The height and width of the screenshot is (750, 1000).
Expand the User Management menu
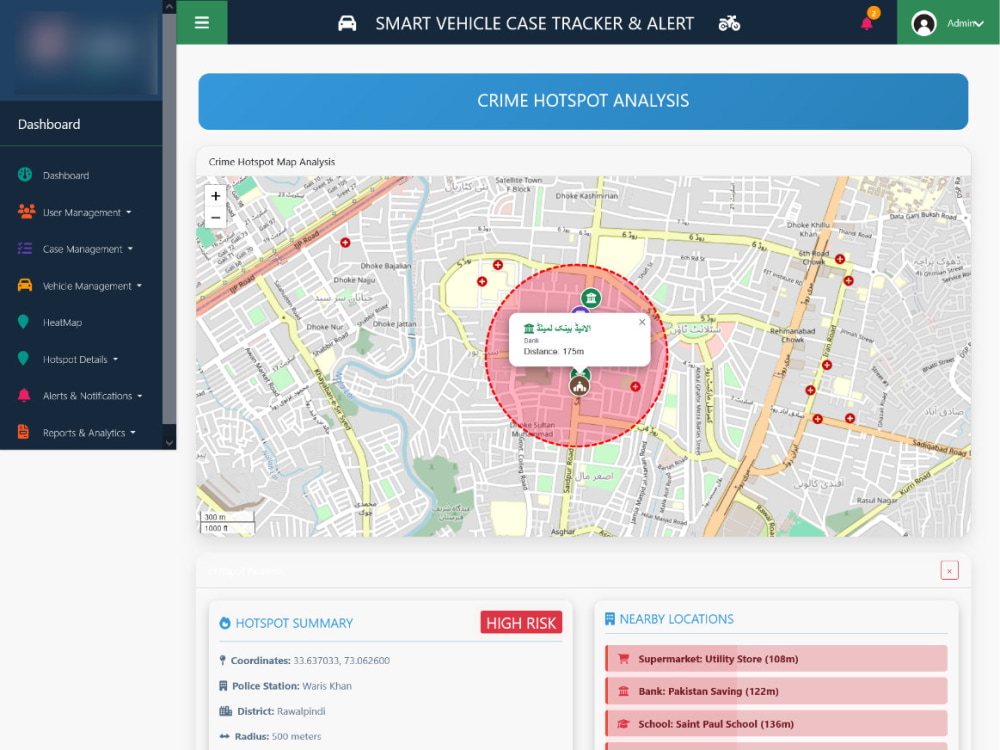coord(87,212)
